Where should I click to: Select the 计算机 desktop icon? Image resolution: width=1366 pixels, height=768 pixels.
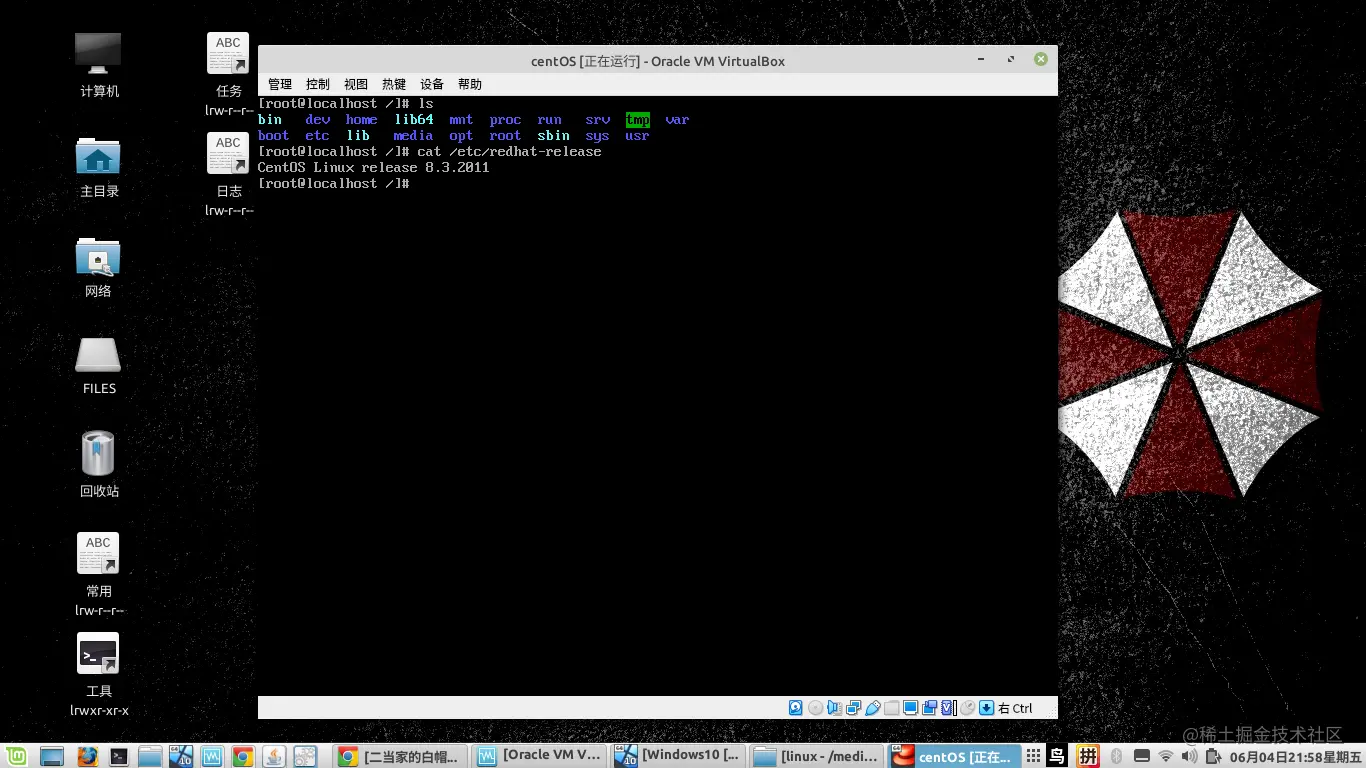click(99, 65)
